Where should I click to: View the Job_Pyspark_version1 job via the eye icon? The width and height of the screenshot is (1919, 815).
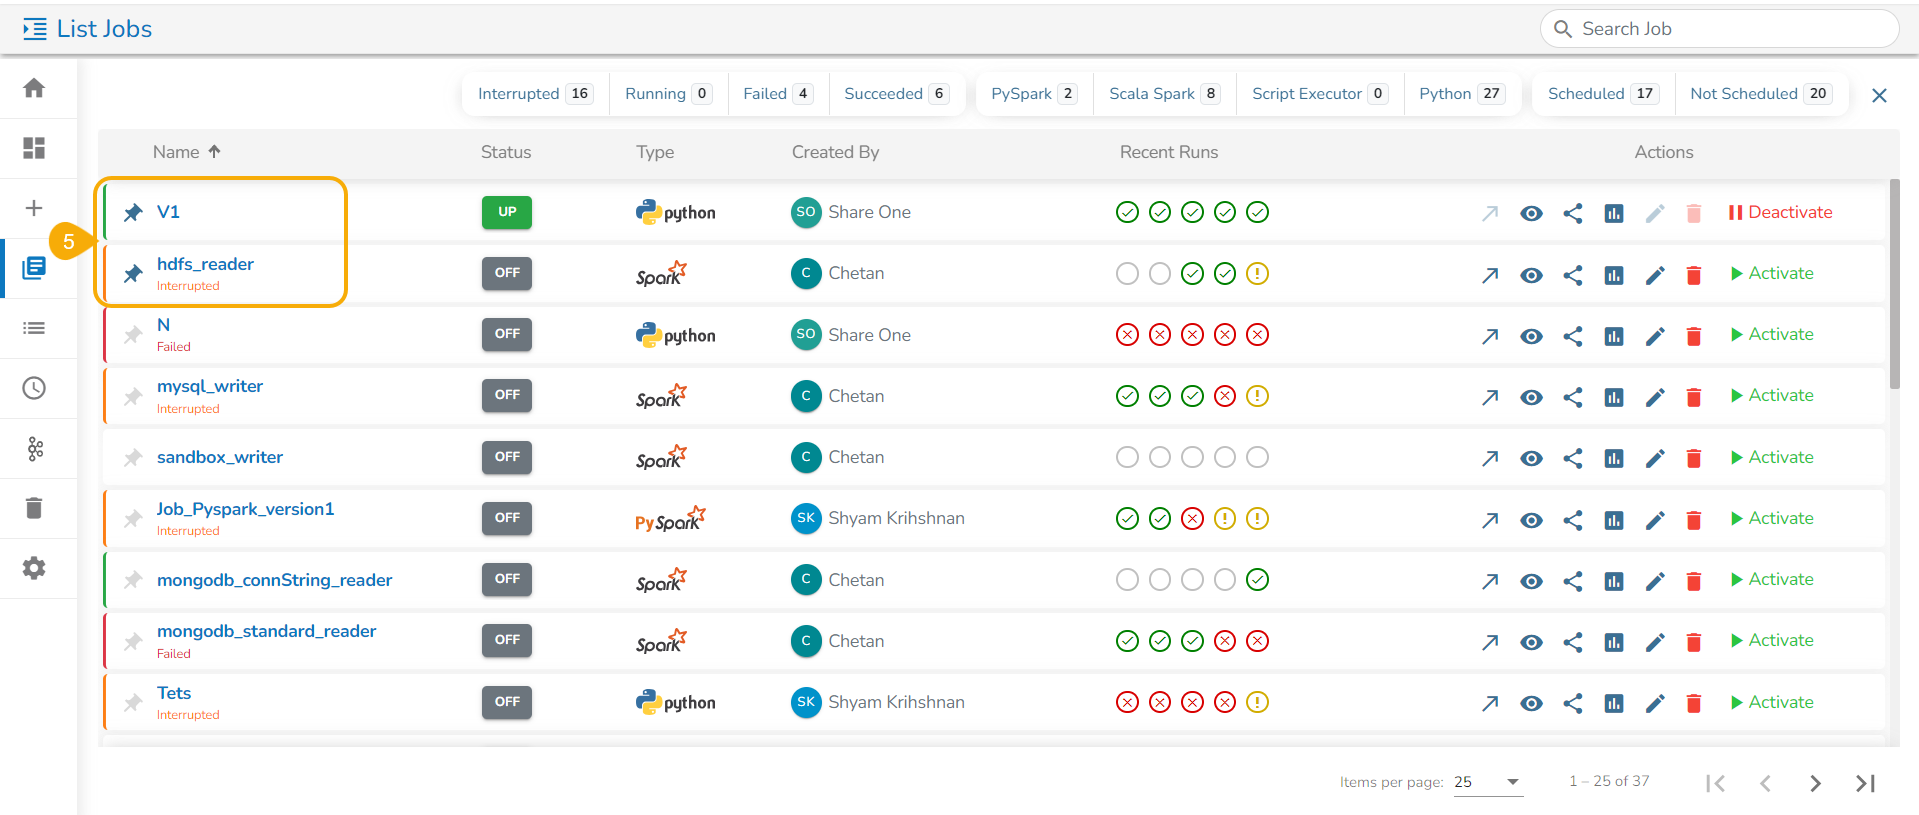[1531, 520]
